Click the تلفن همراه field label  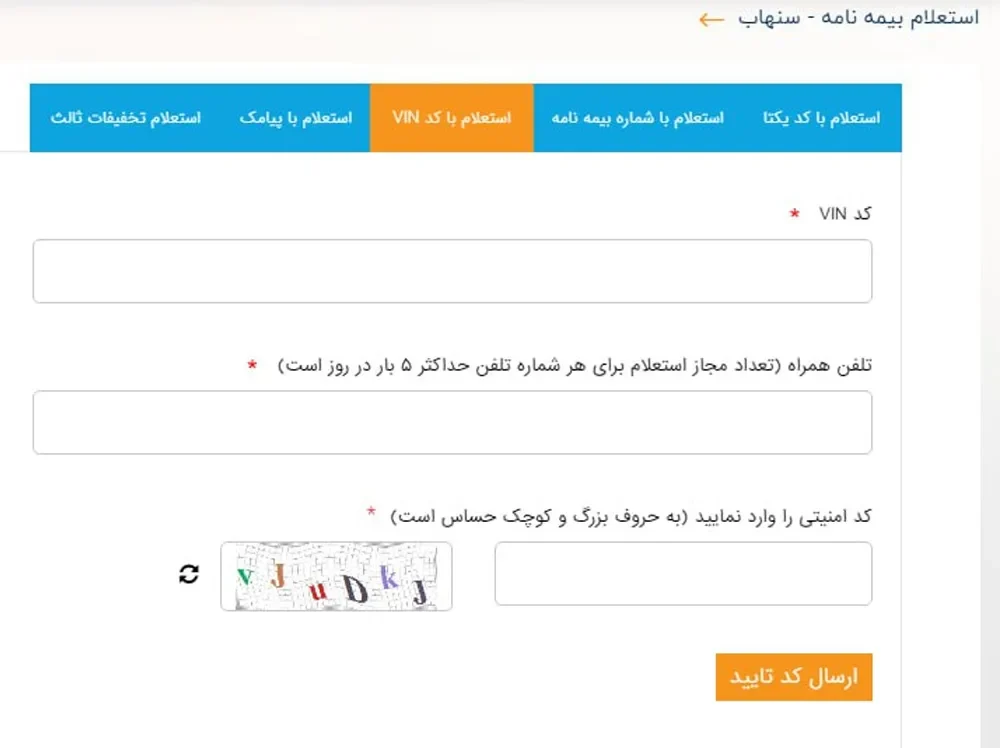click(575, 365)
